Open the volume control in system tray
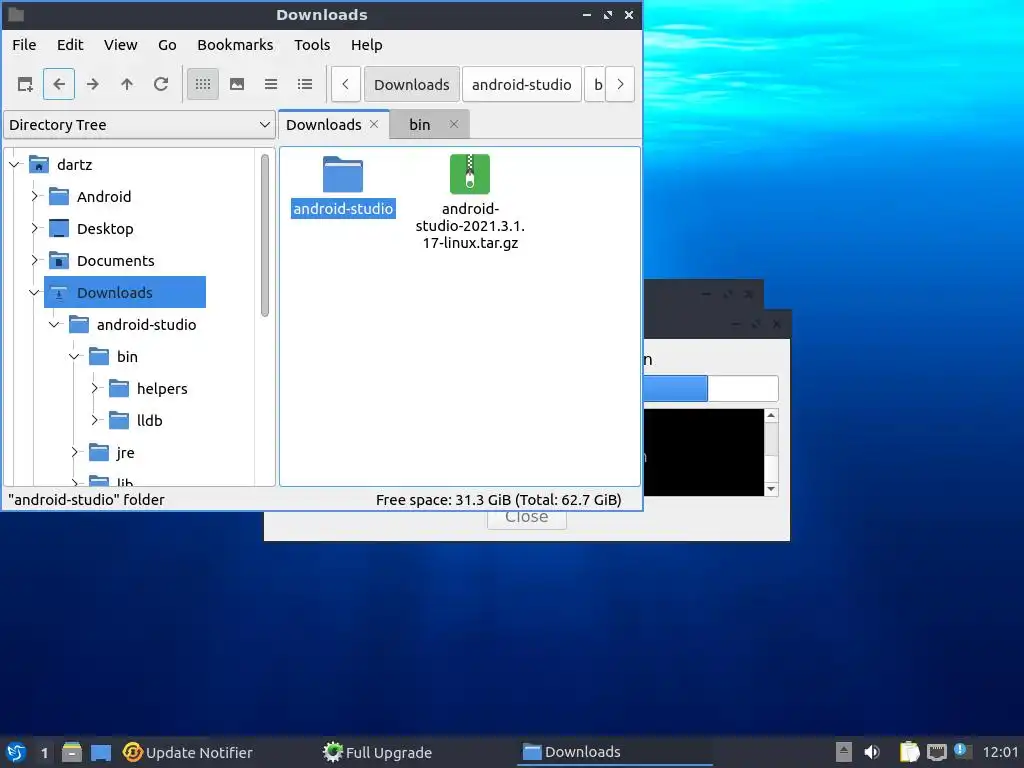 (872, 752)
